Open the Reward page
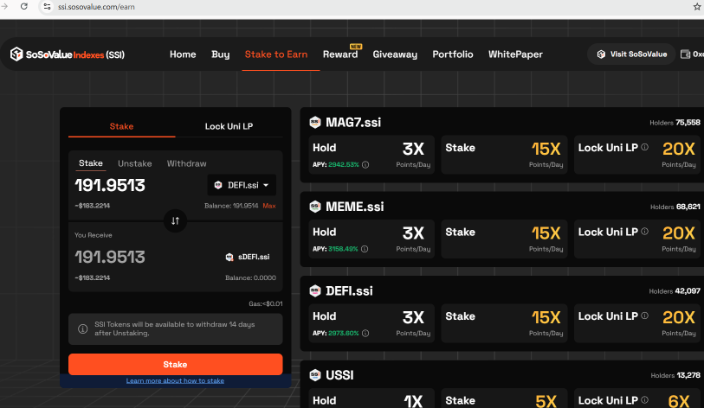 point(340,54)
